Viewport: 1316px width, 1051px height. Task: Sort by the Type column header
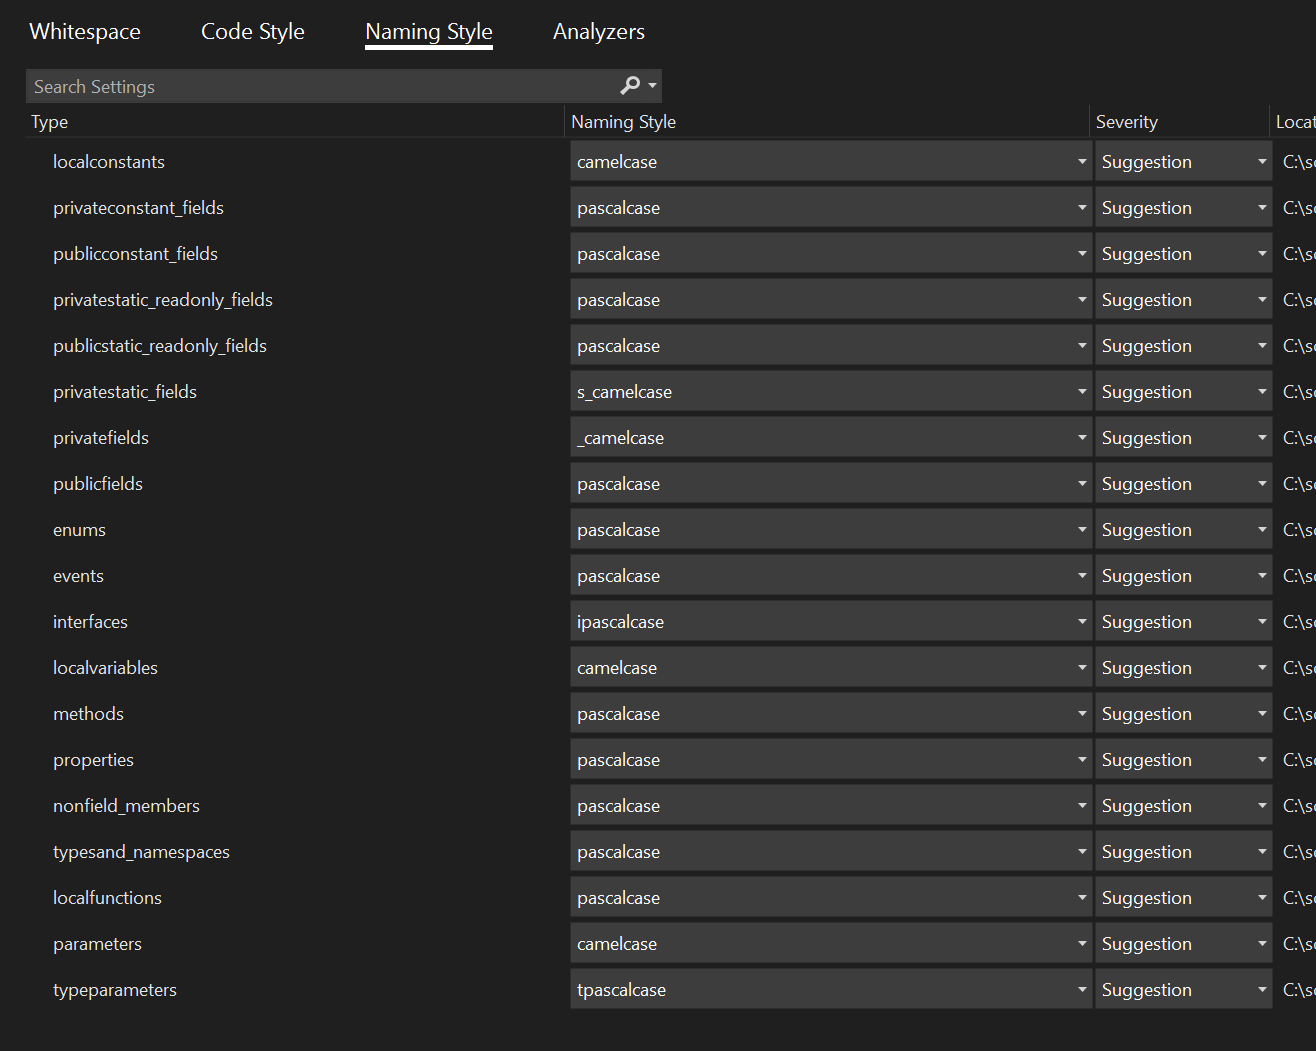(50, 122)
